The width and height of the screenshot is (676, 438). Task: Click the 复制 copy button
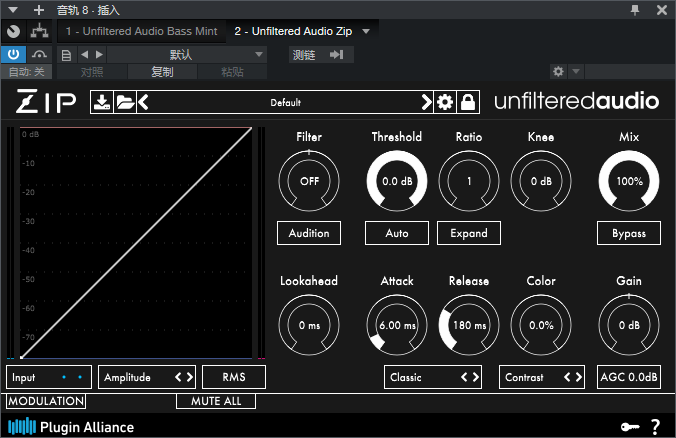click(x=162, y=72)
